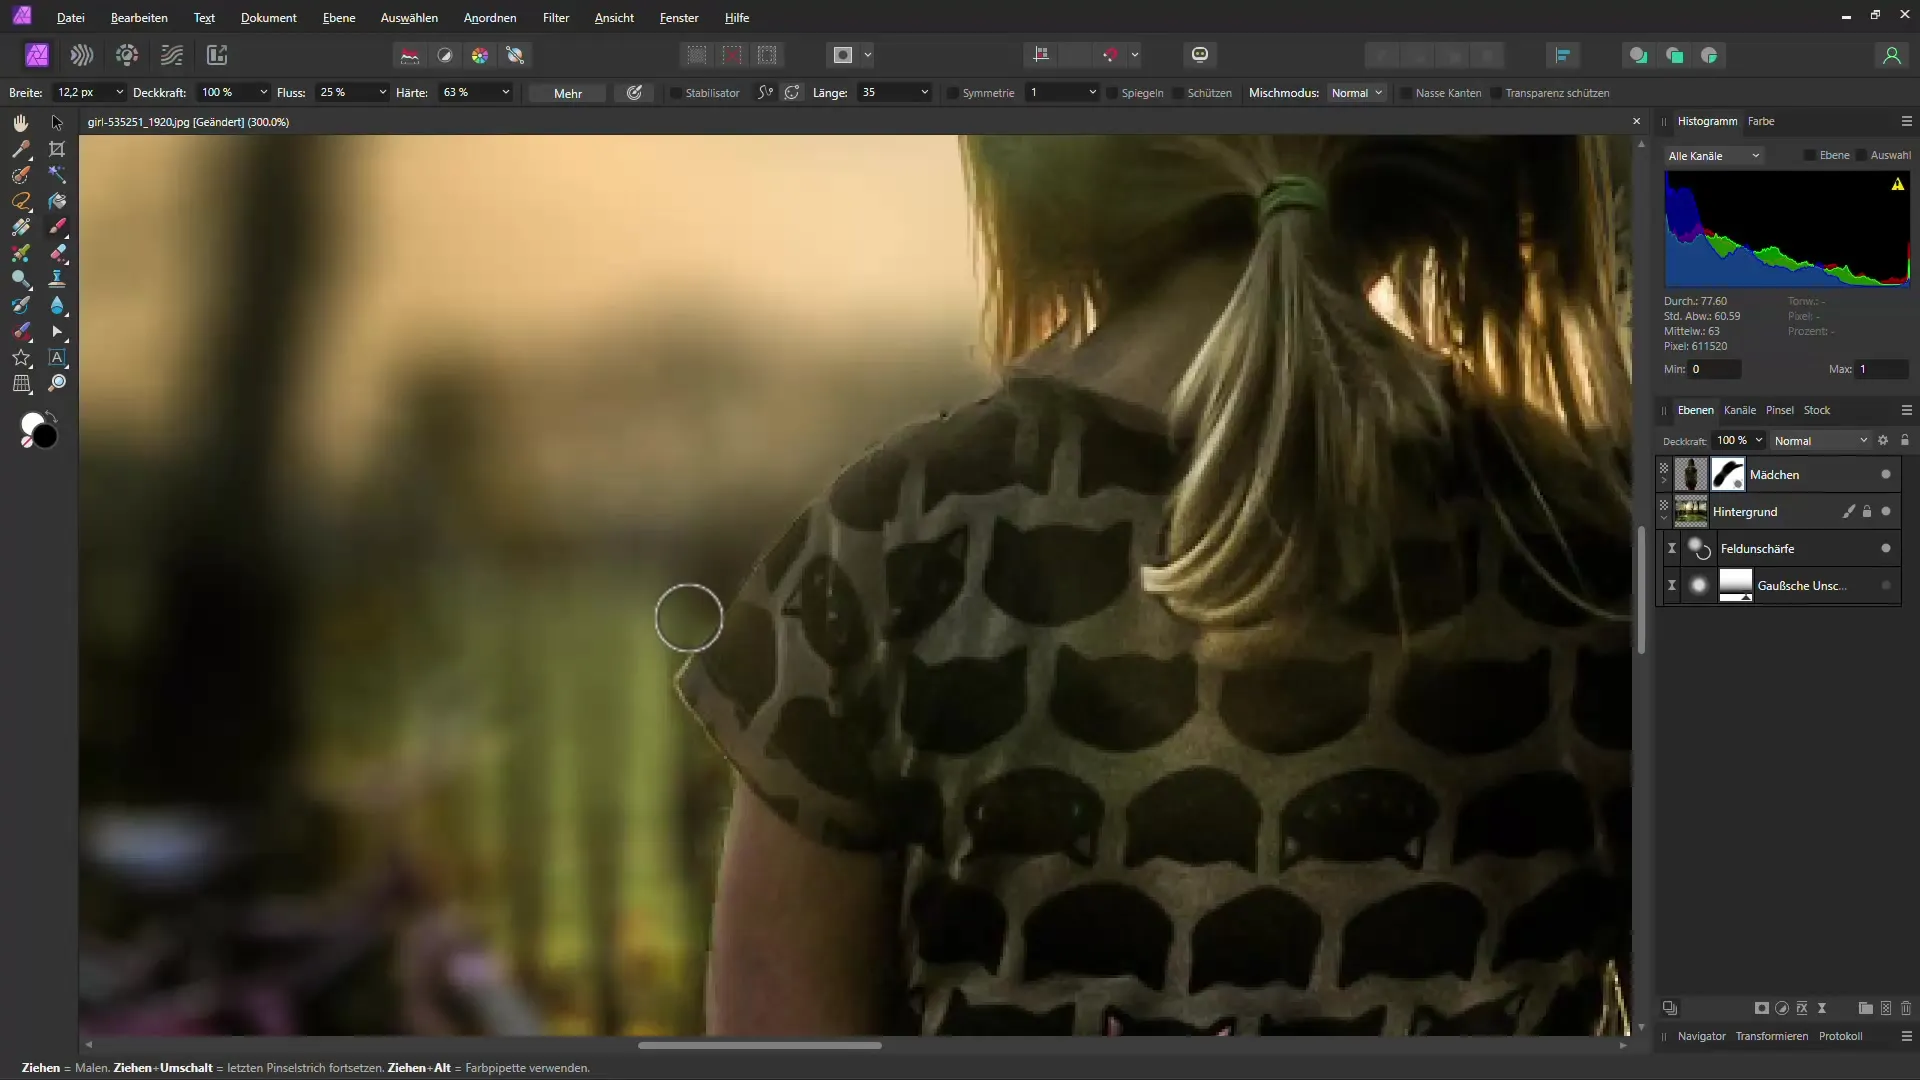Expand the Mädchen layer
The image size is (1920, 1080).
(x=1664, y=480)
